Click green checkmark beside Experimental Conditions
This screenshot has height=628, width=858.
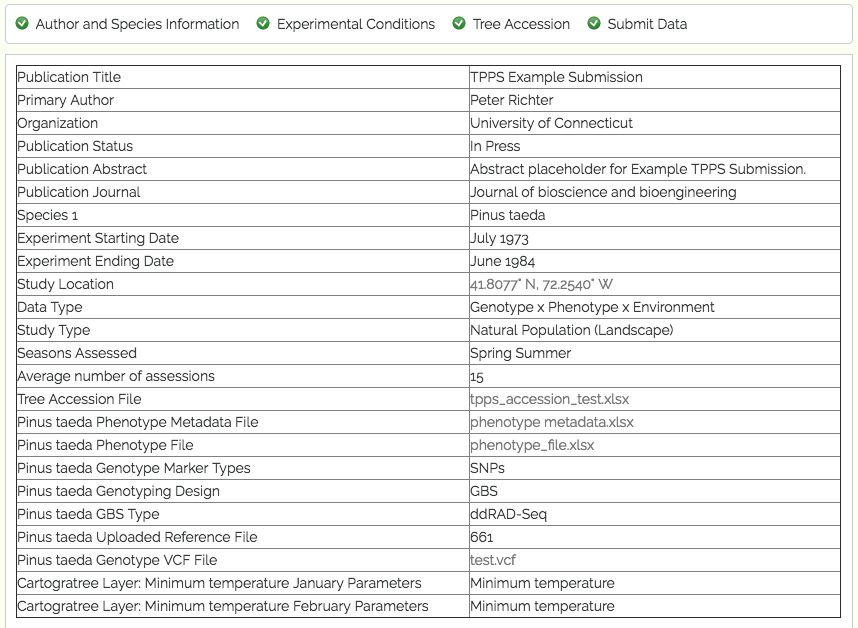pyautogui.click(x=263, y=24)
